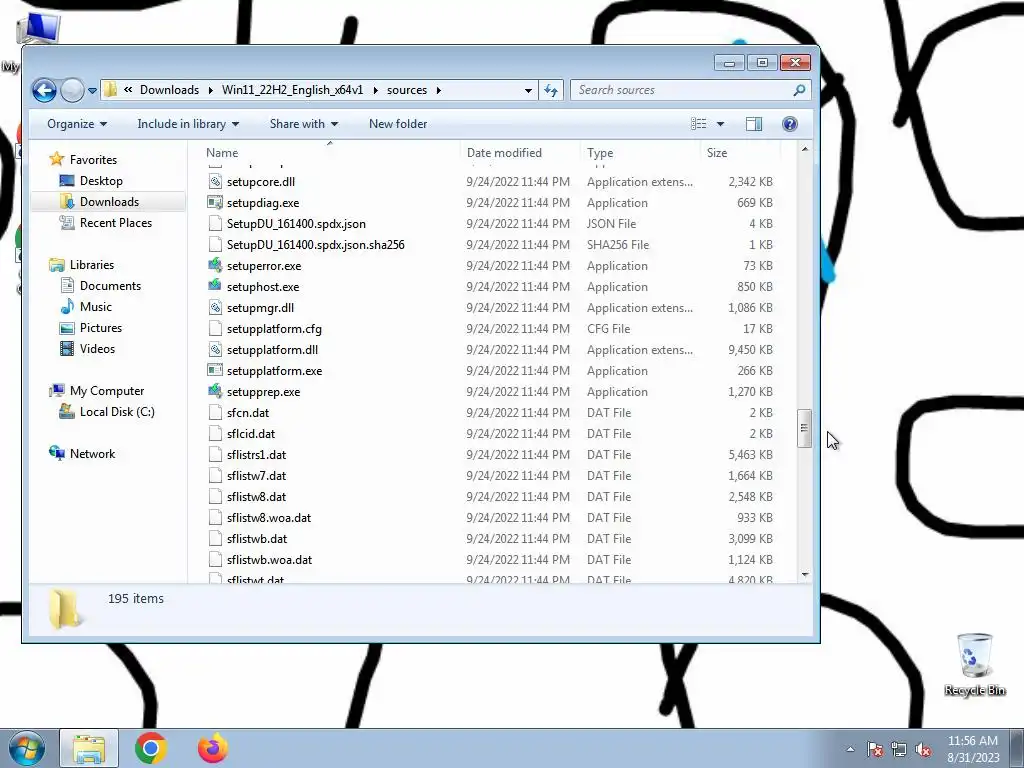Select the setupplatform.dll file icon
Screen dimensions: 1024x768
point(215,349)
